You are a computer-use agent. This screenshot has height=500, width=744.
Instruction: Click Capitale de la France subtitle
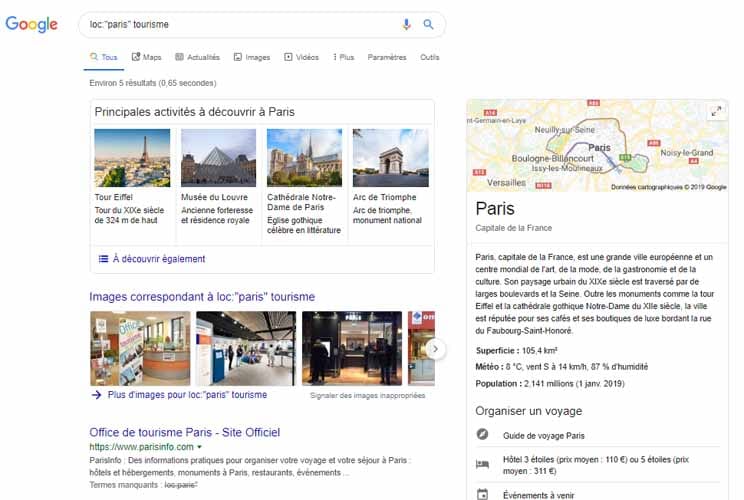[x=513, y=228]
